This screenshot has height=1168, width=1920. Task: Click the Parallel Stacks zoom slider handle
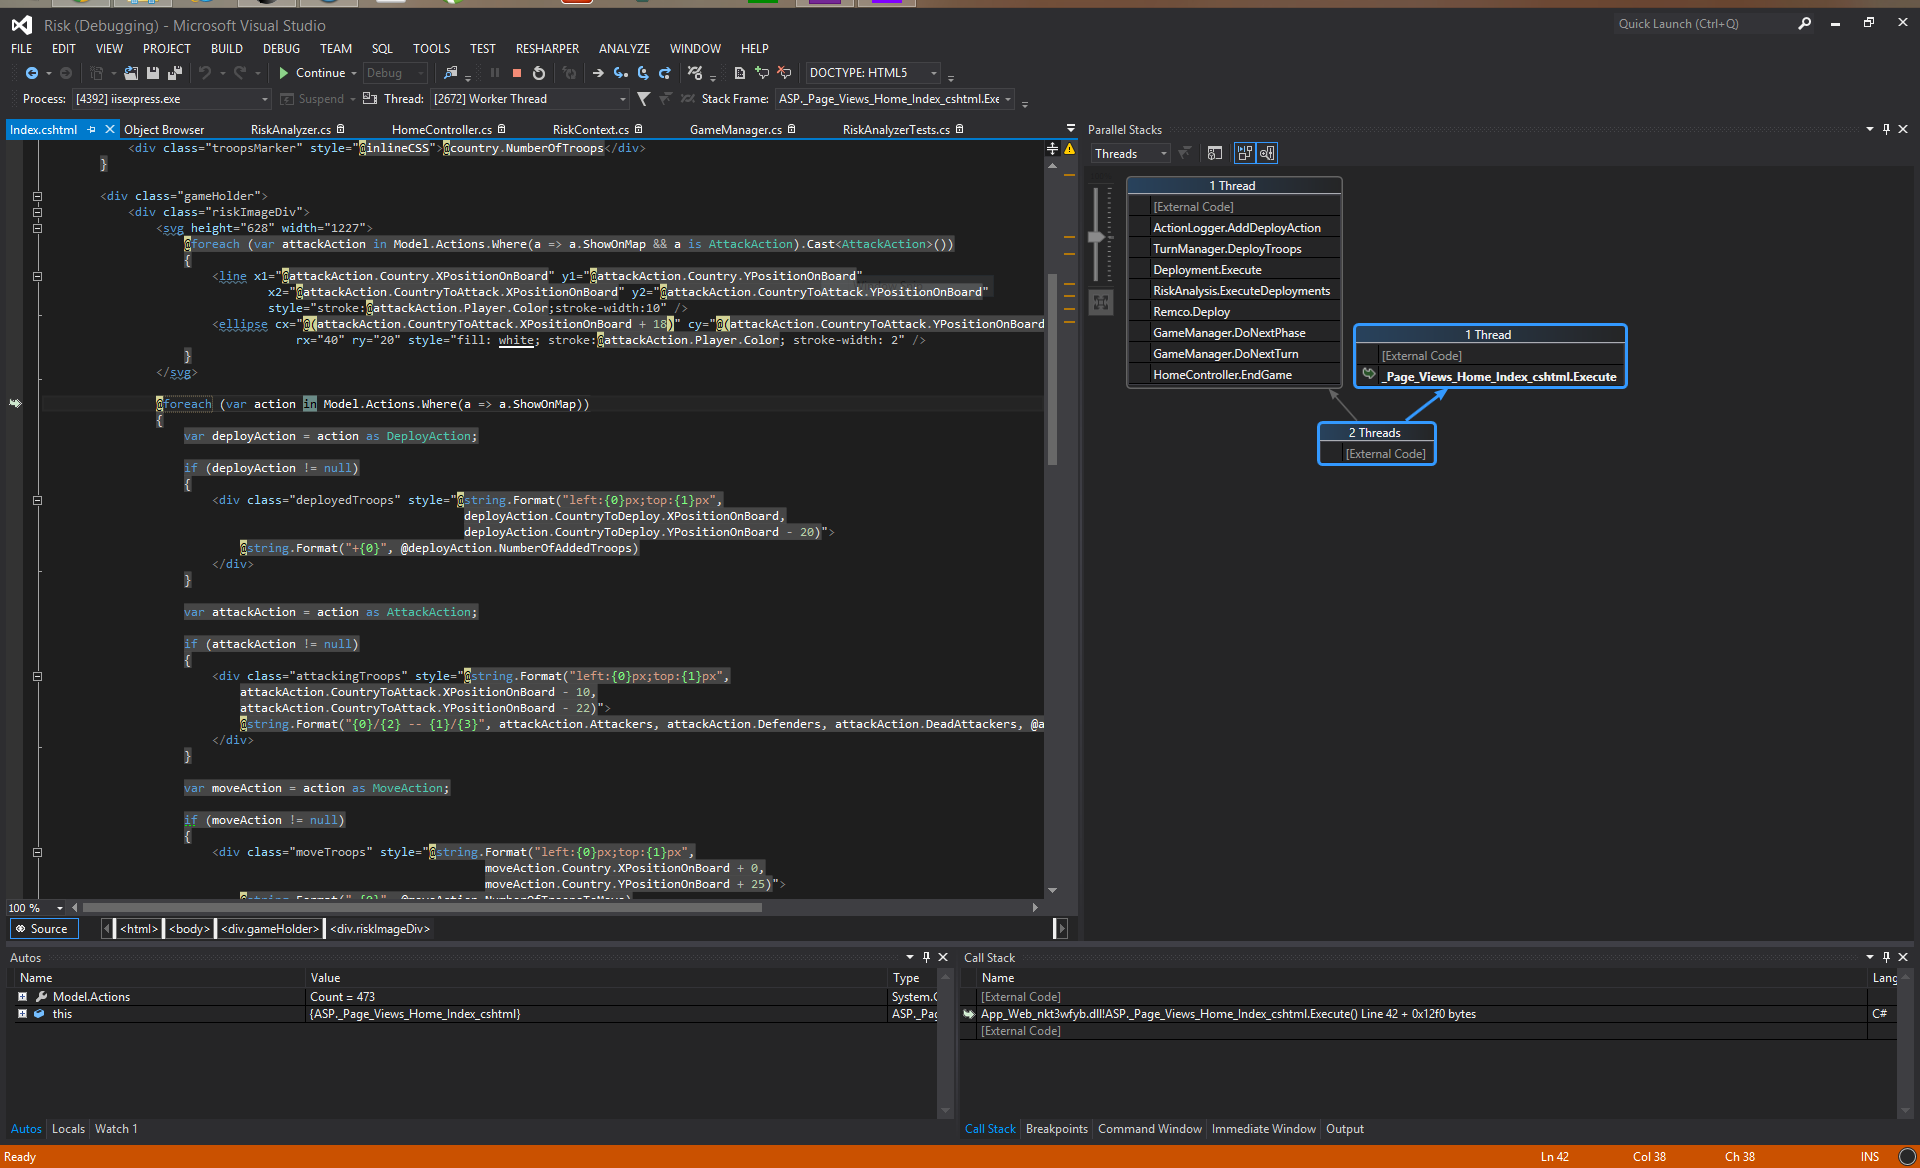pyautogui.click(x=1096, y=237)
